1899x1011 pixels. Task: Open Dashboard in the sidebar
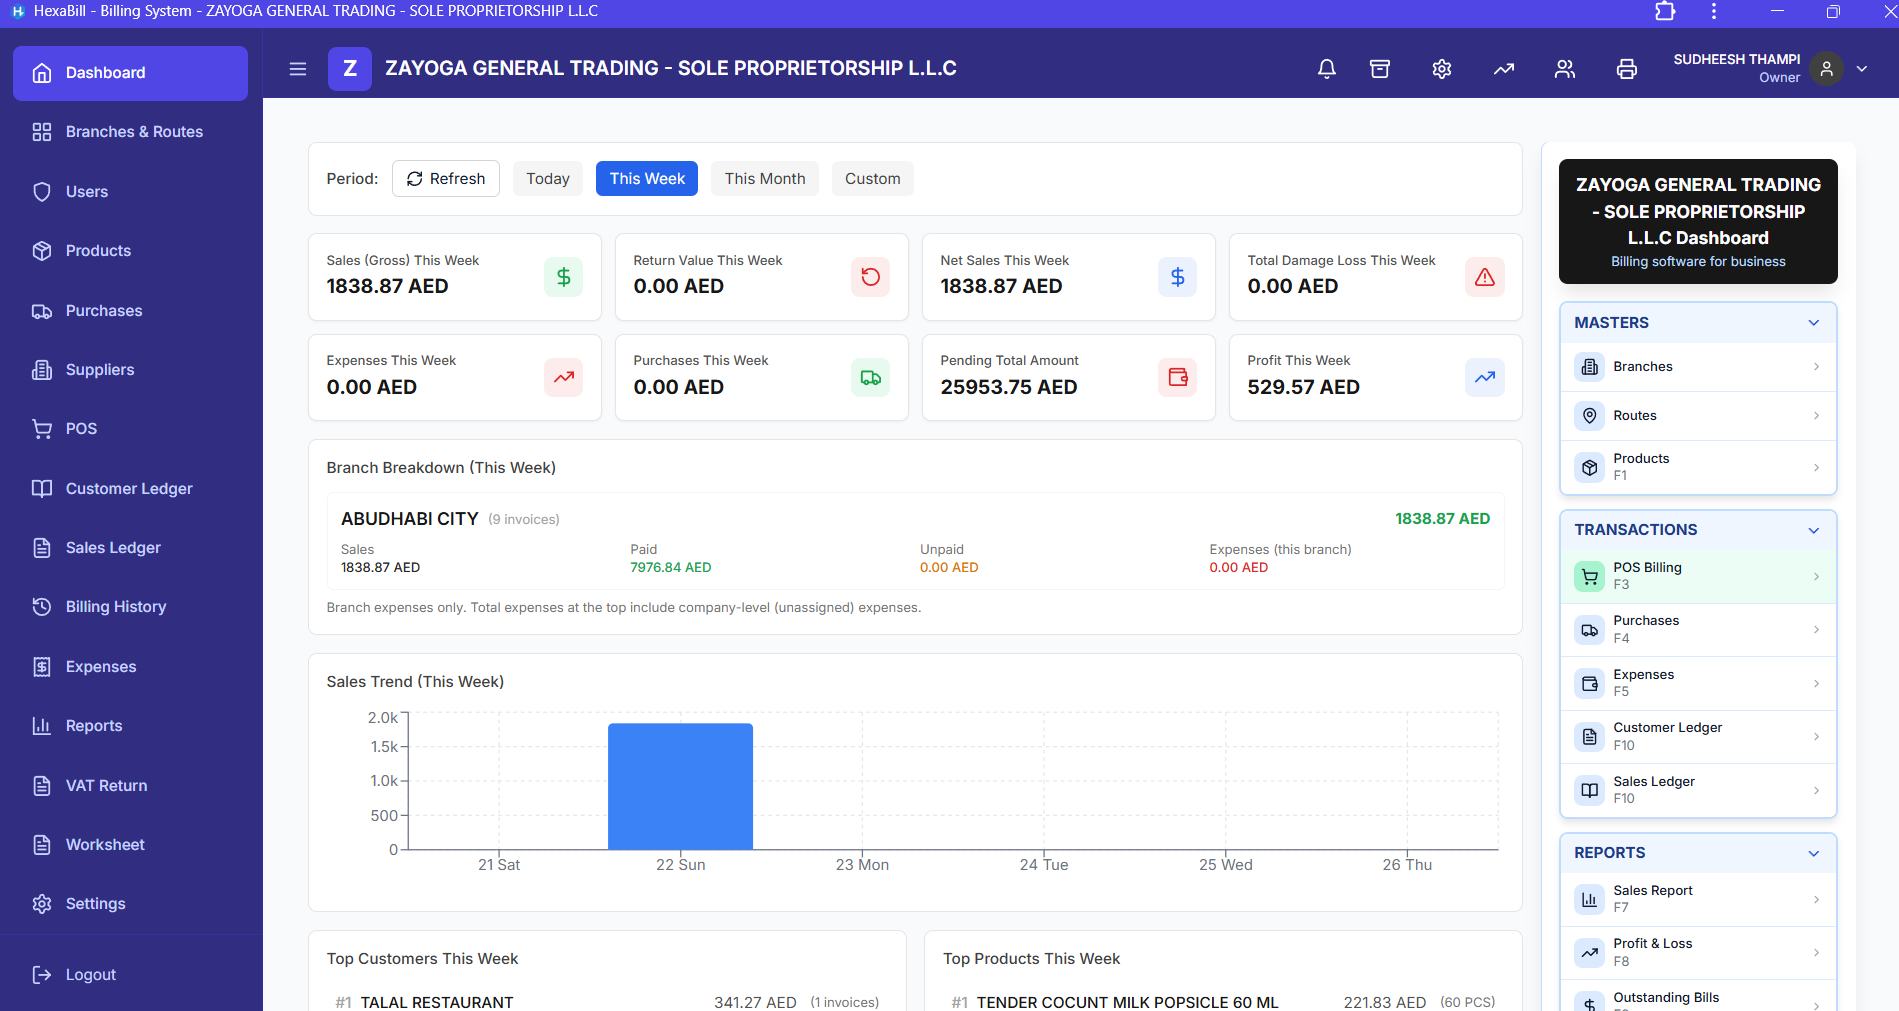(x=130, y=73)
